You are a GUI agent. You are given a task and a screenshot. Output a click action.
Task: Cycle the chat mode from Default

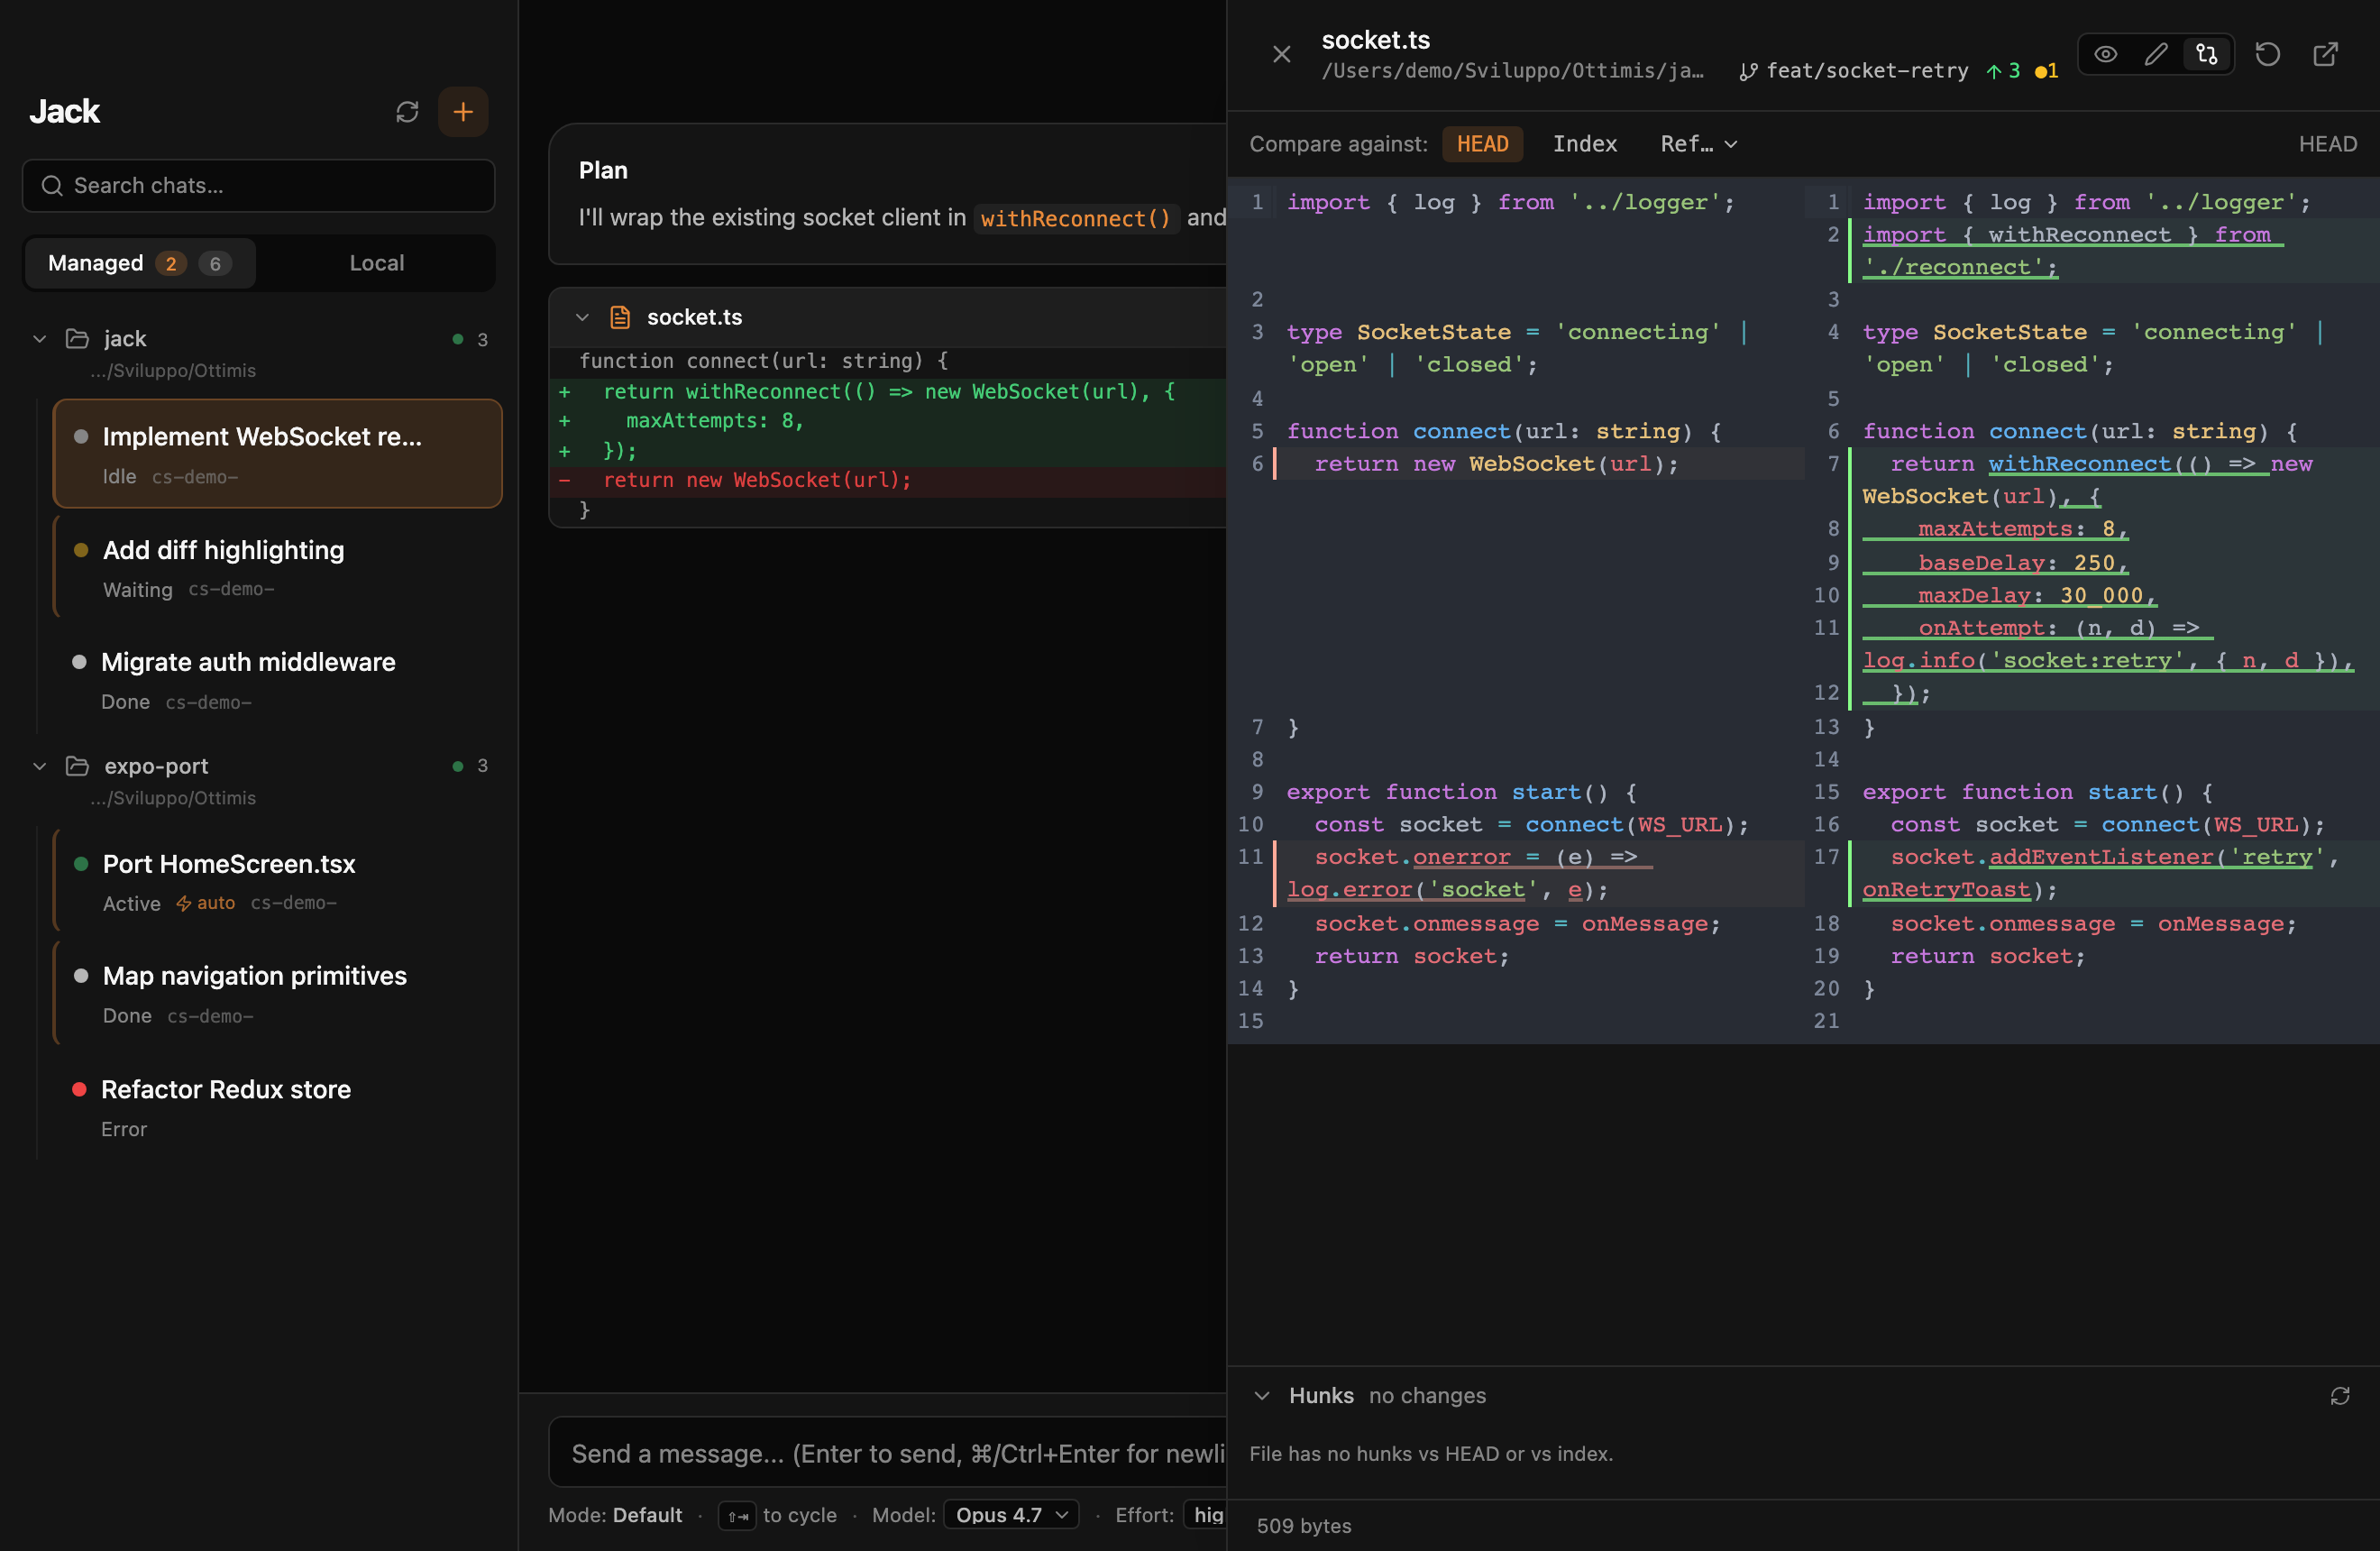pyautogui.click(x=738, y=1515)
